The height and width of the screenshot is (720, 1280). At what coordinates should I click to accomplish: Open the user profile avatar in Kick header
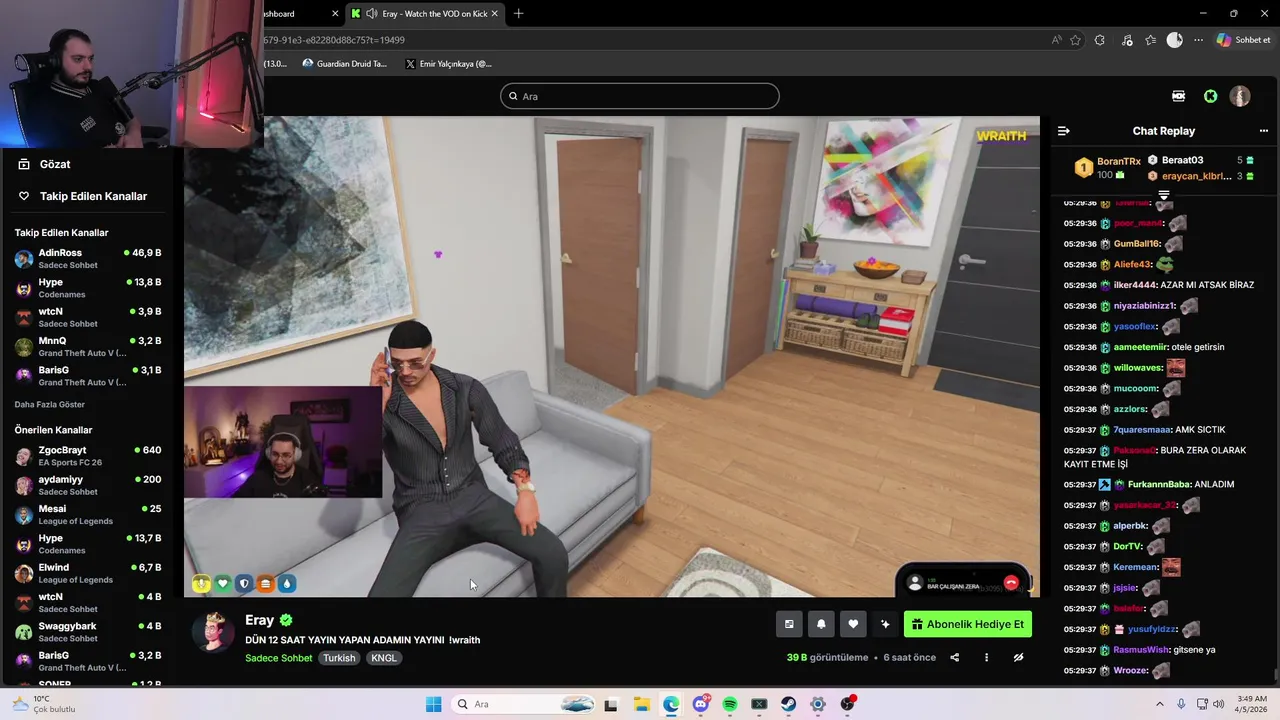pos(1240,96)
